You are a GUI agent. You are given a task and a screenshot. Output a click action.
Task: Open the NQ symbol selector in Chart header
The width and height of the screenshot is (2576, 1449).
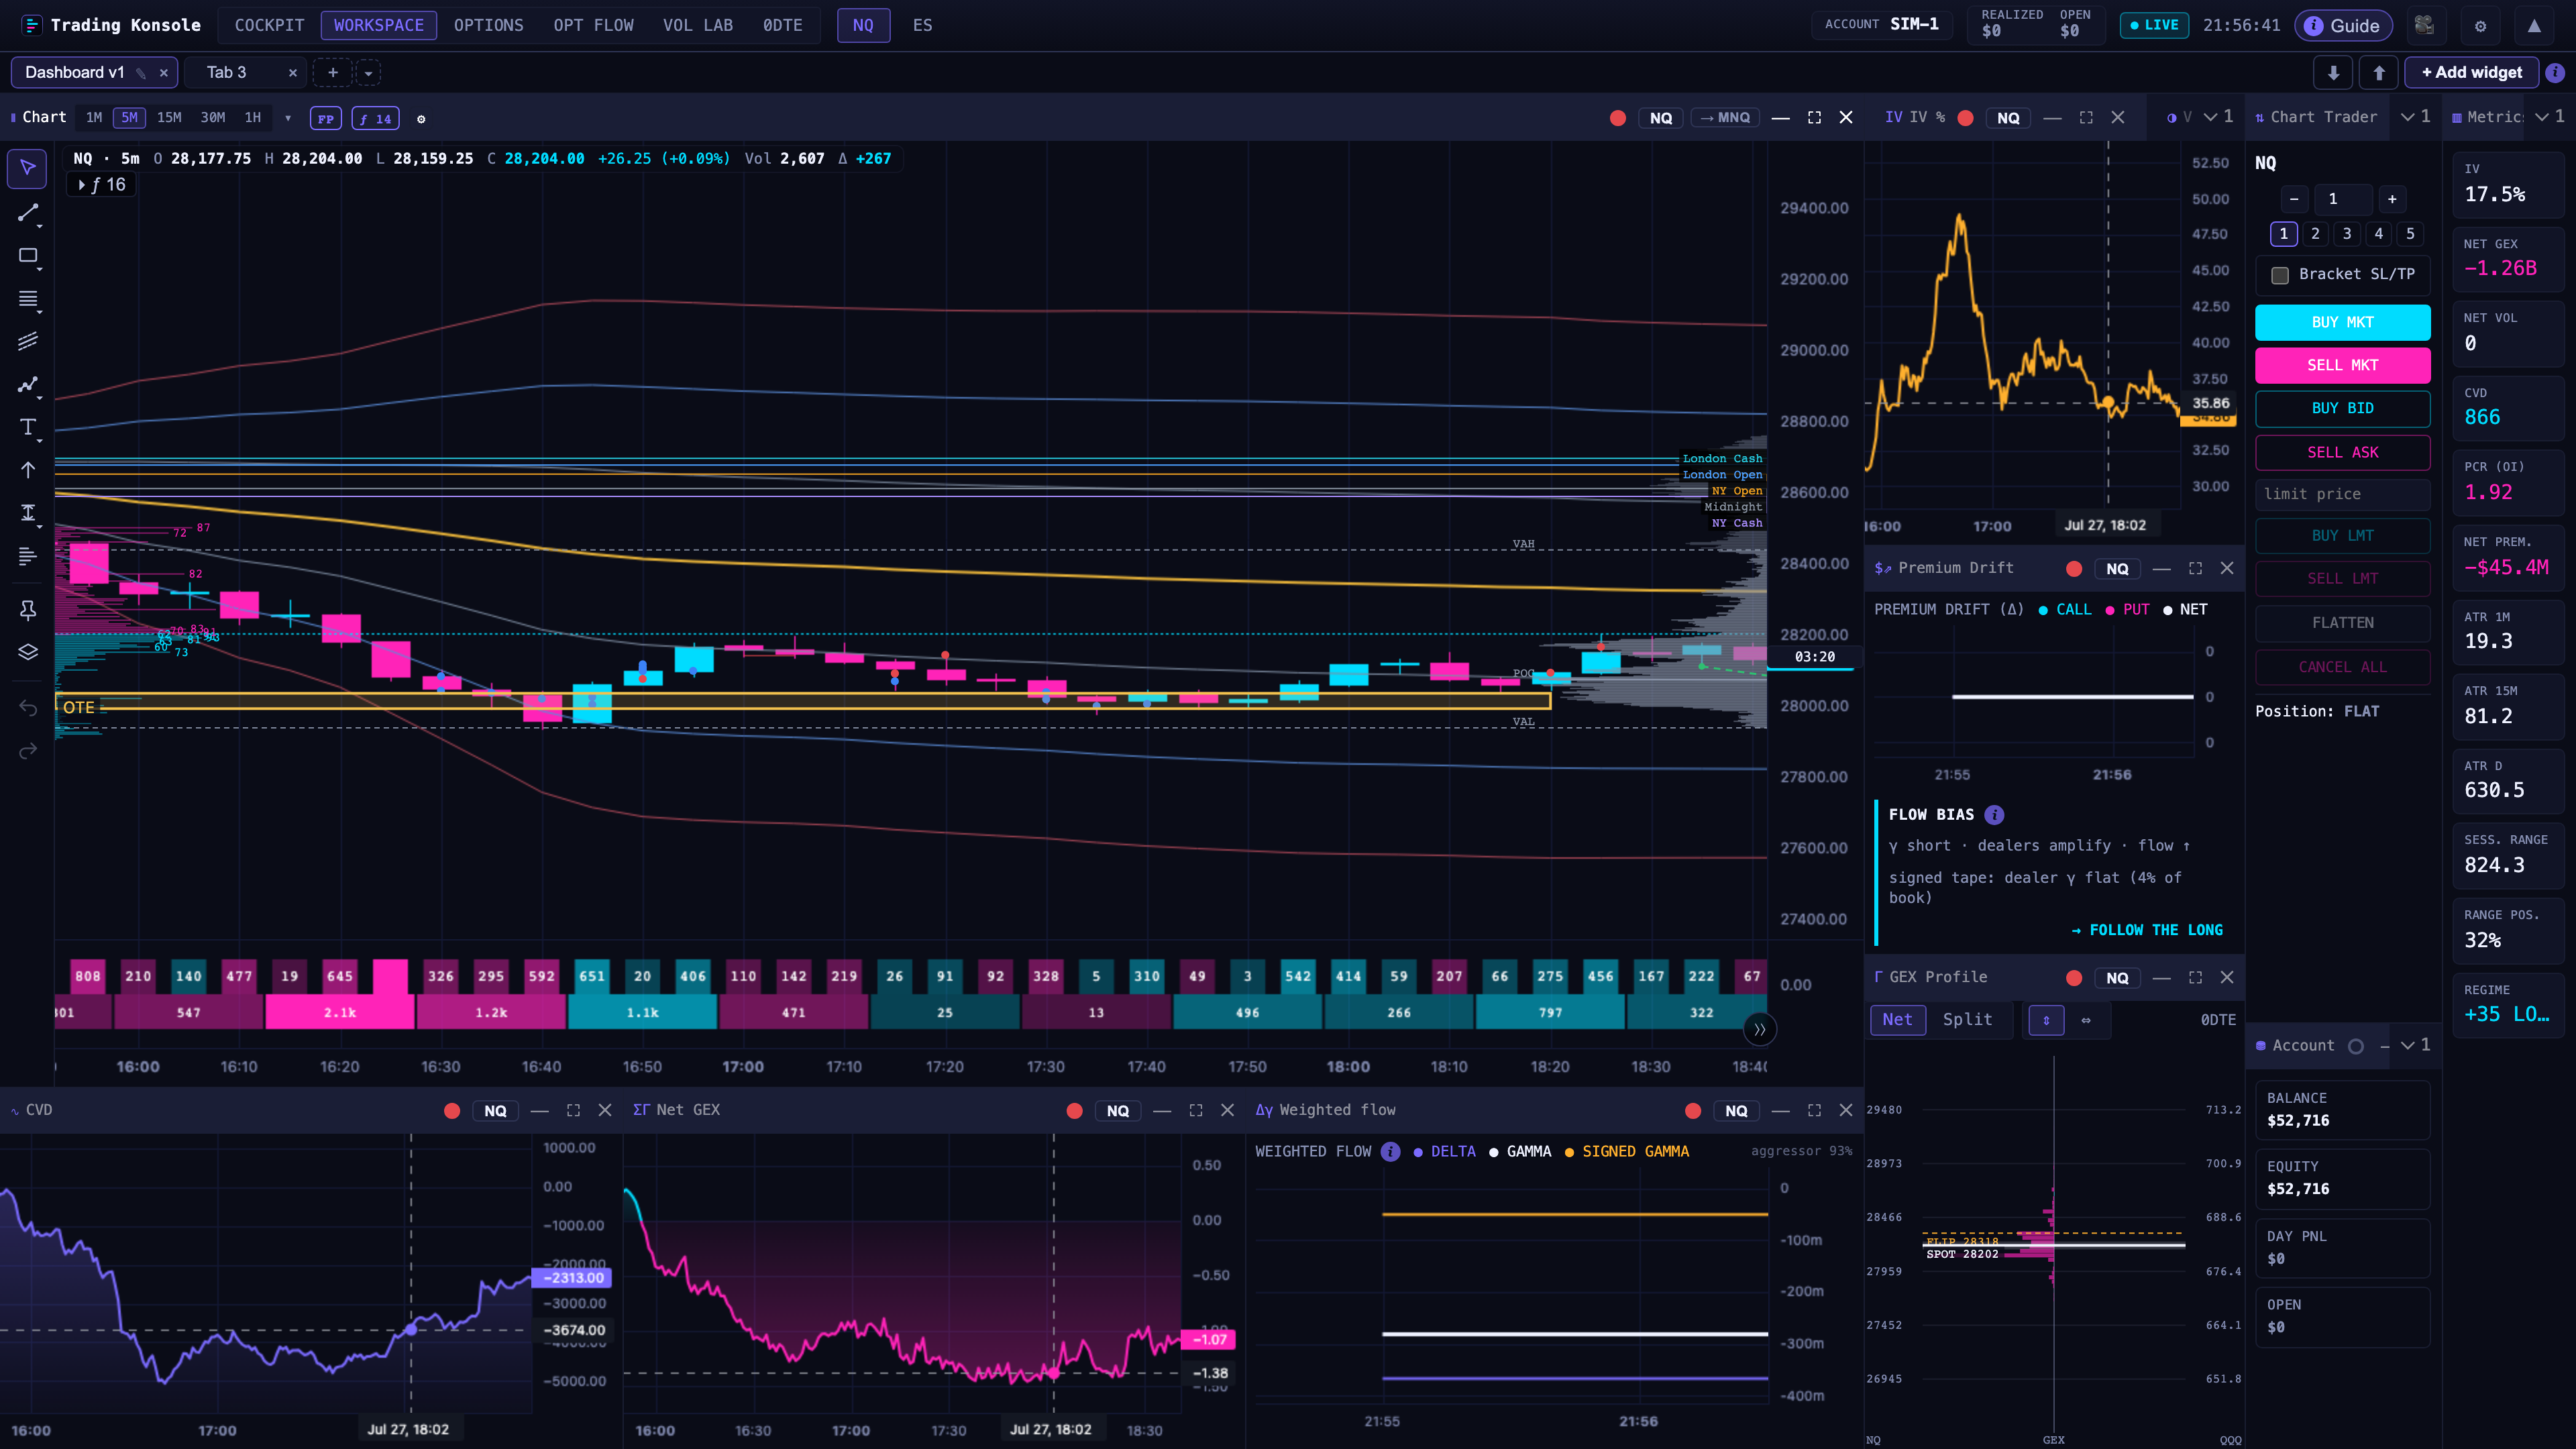(x=1661, y=118)
